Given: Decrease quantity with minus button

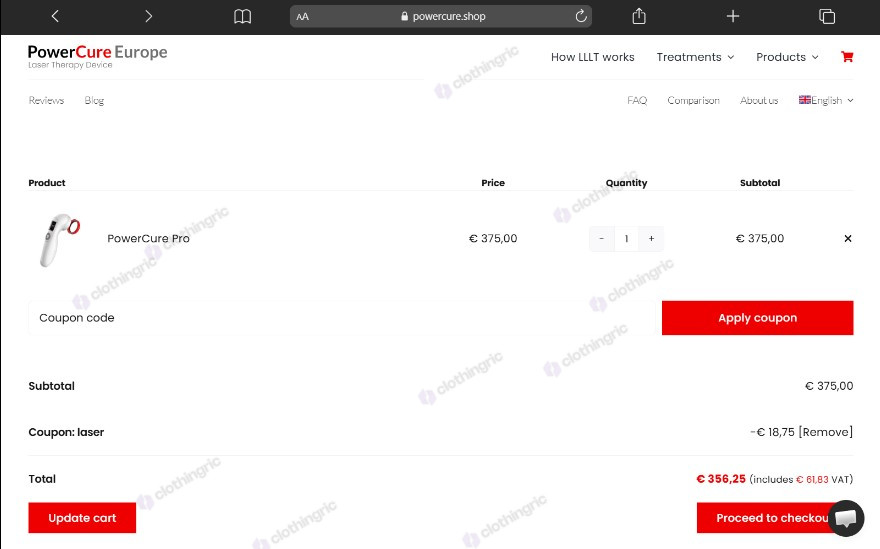Looking at the screenshot, I should click(602, 239).
